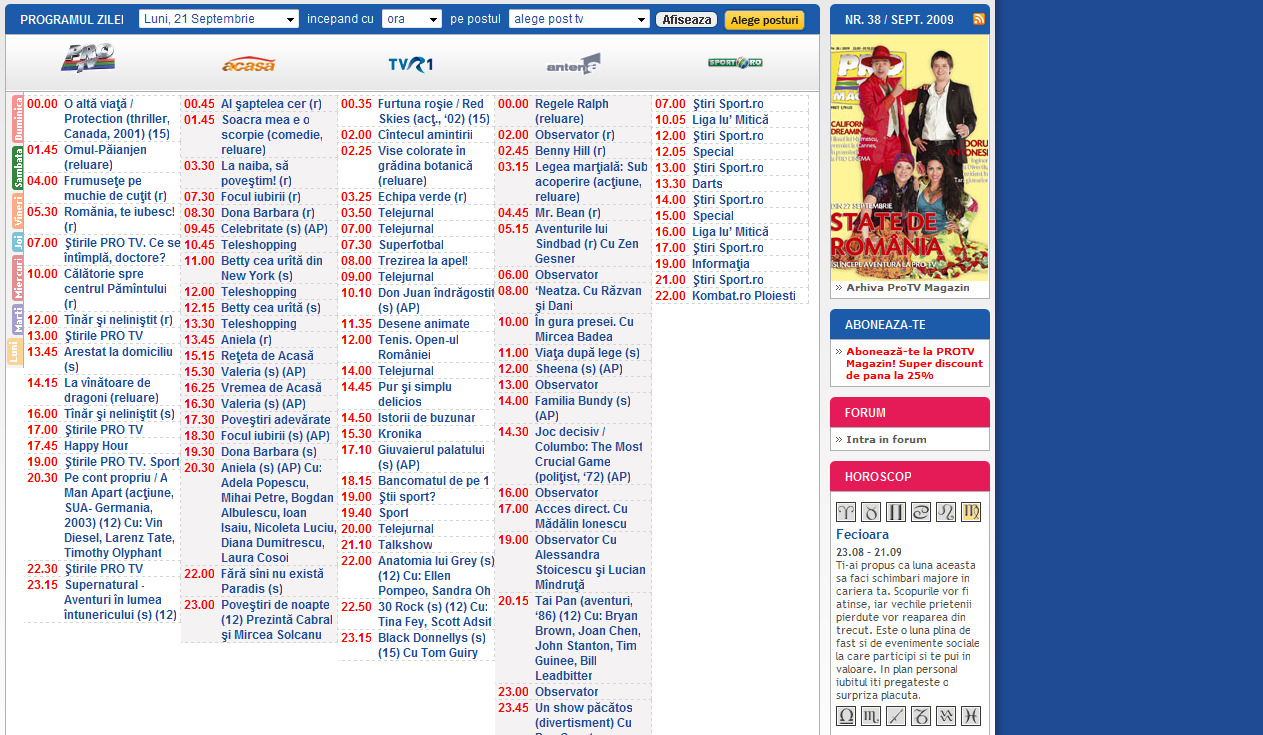Open the 'alege post tv' channel dropdown
1263x735 pixels.
click(x=579, y=19)
